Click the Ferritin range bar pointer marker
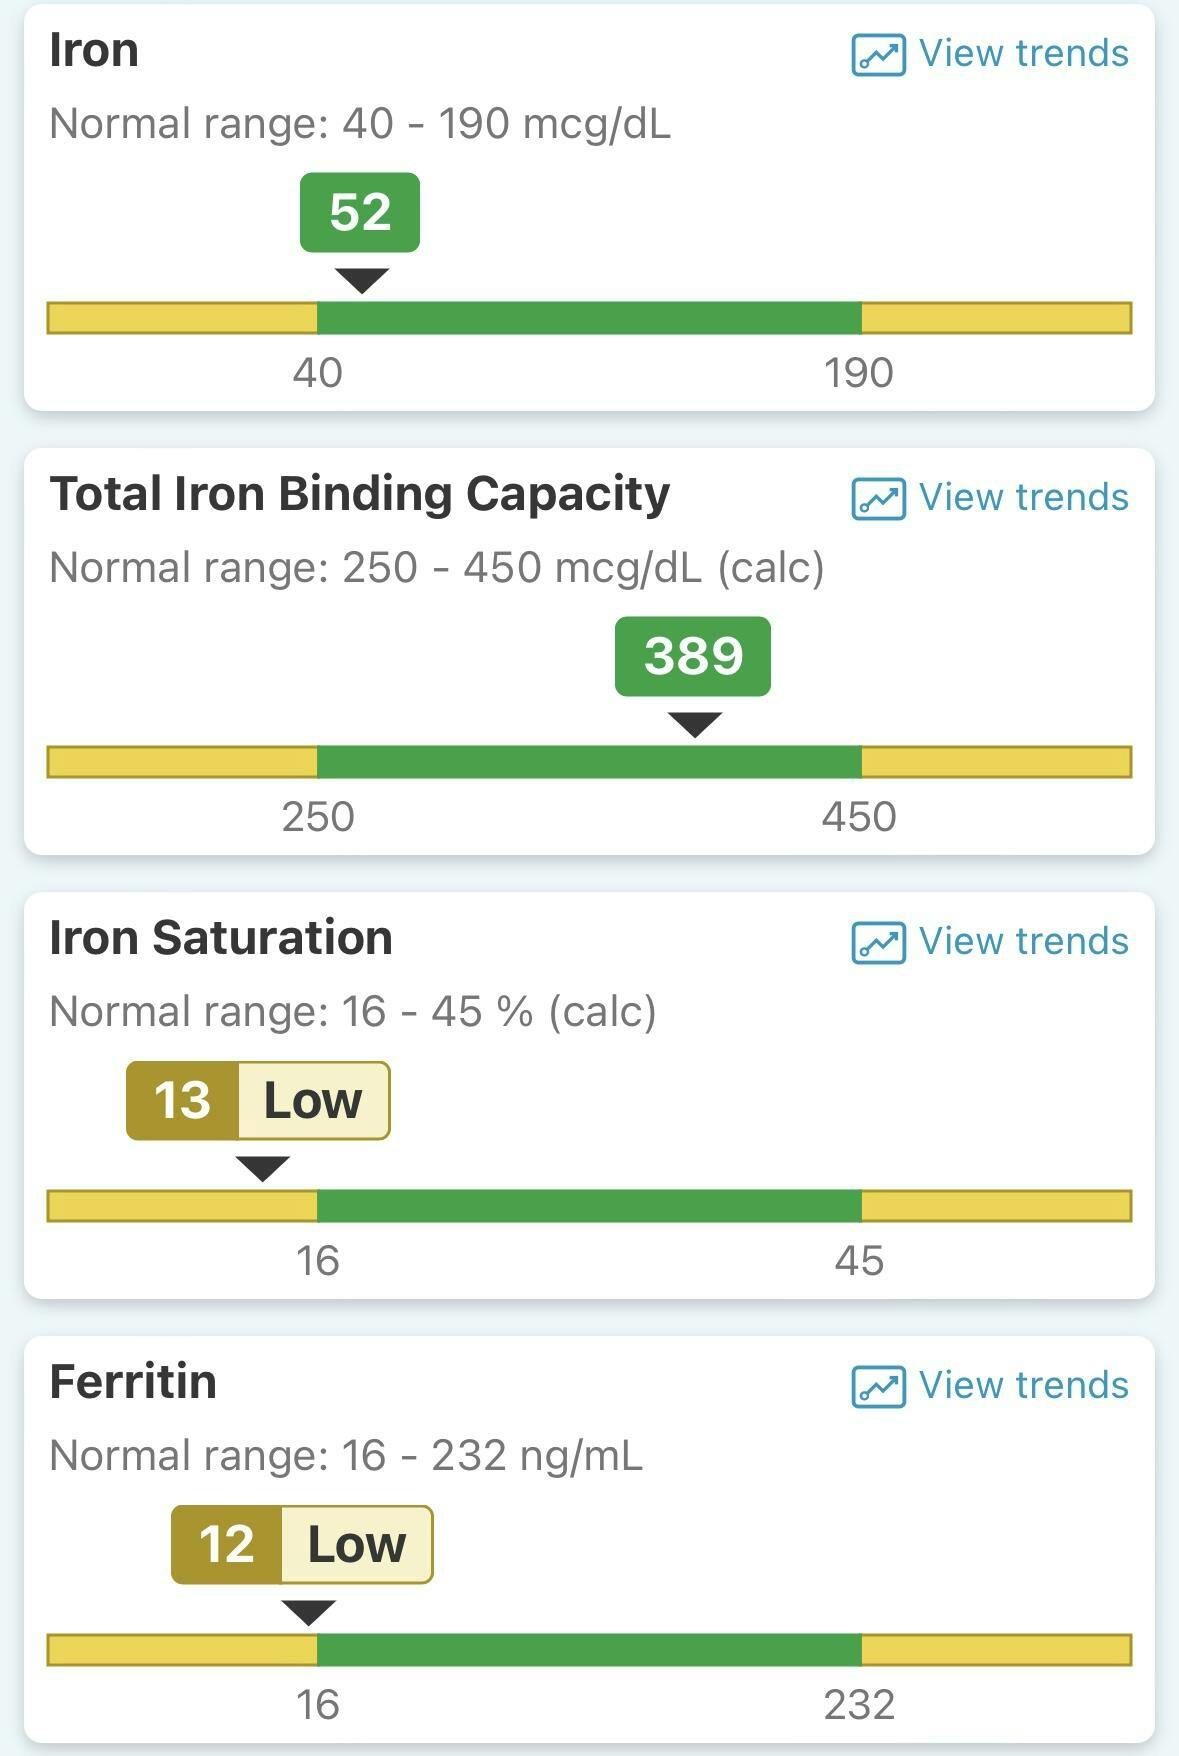Viewport: 1179px width, 1756px height. (x=308, y=1612)
